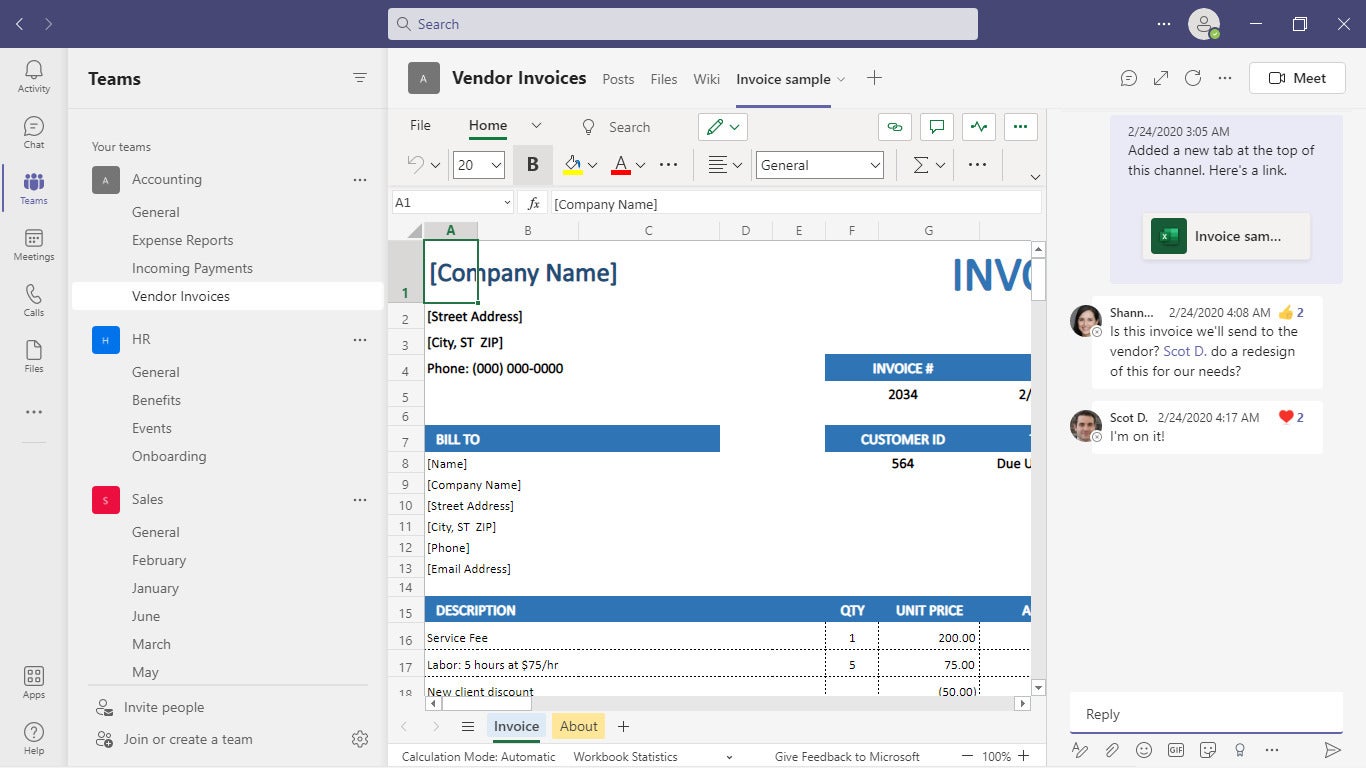This screenshot has width=1366, height=768.
Task: Open Excel Search tell me box
Action: coord(617,127)
